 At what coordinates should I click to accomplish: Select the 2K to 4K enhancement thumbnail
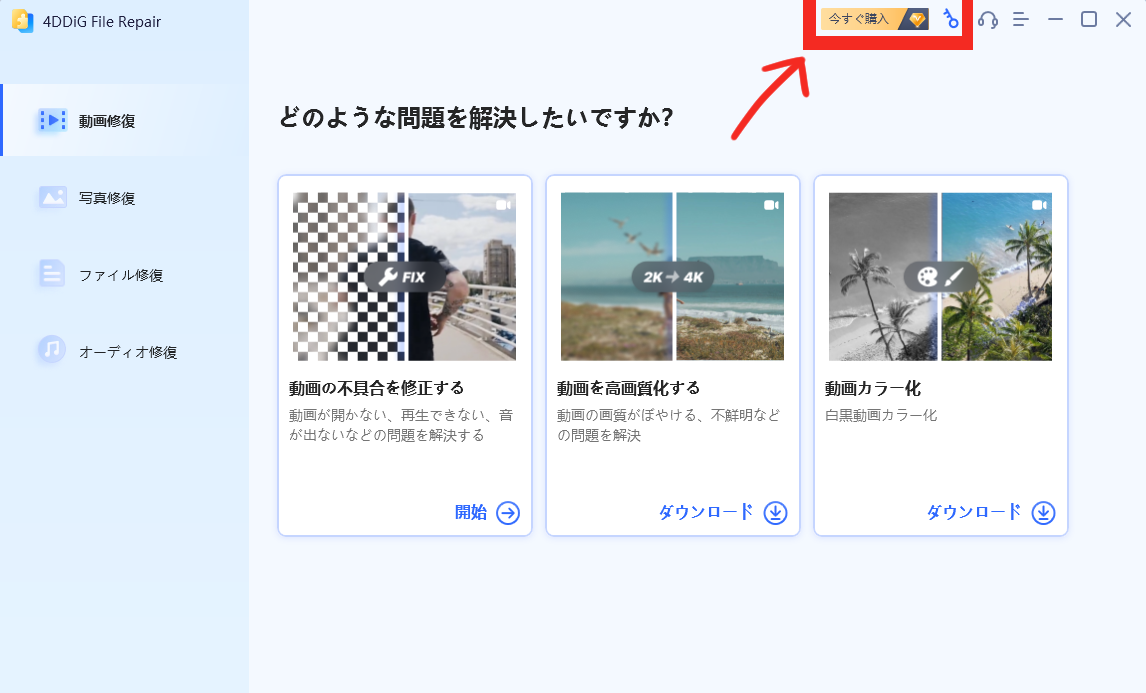click(672, 276)
